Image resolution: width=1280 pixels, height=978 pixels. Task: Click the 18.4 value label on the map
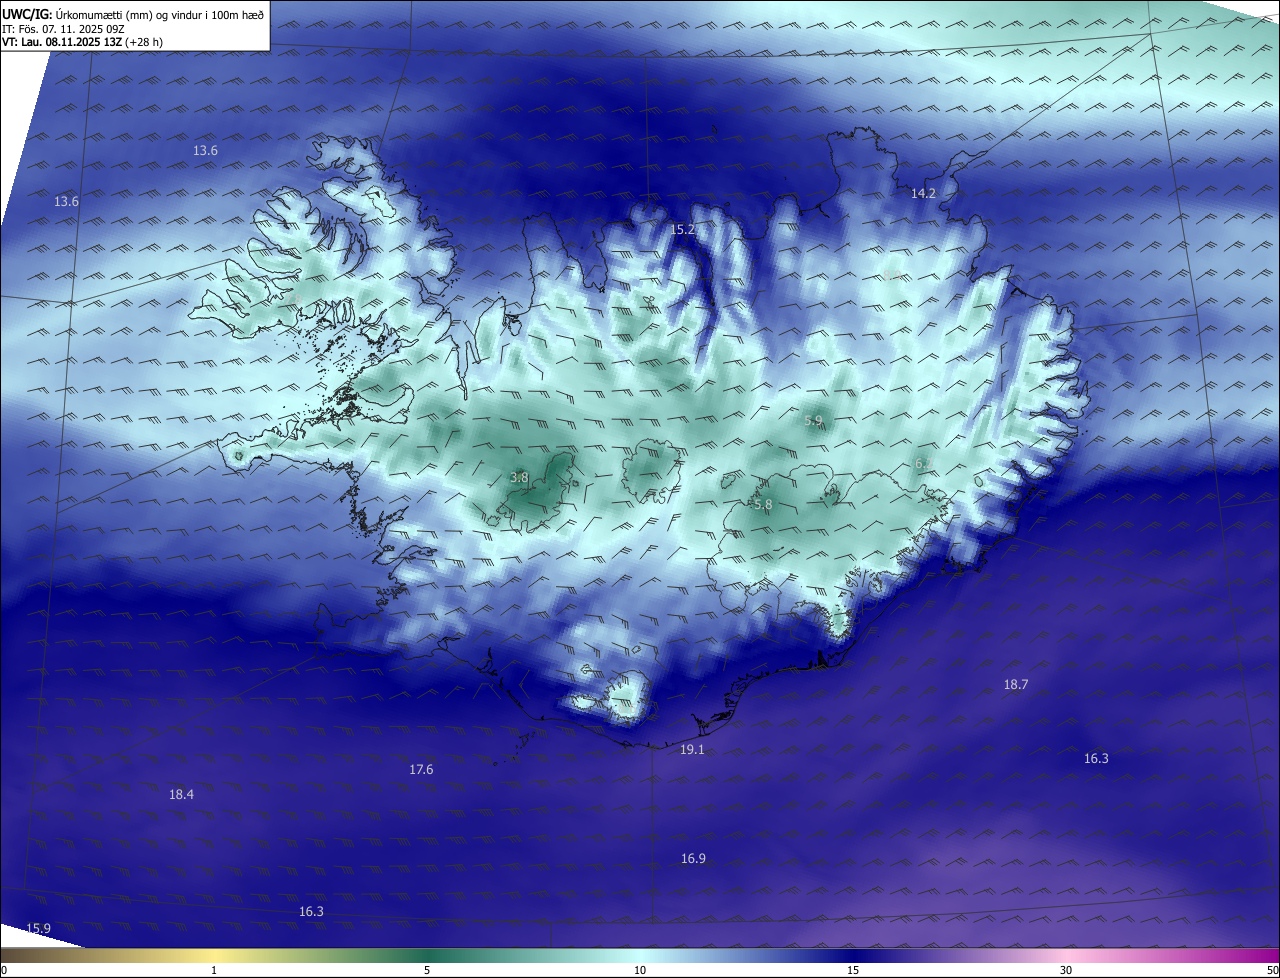click(x=181, y=794)
